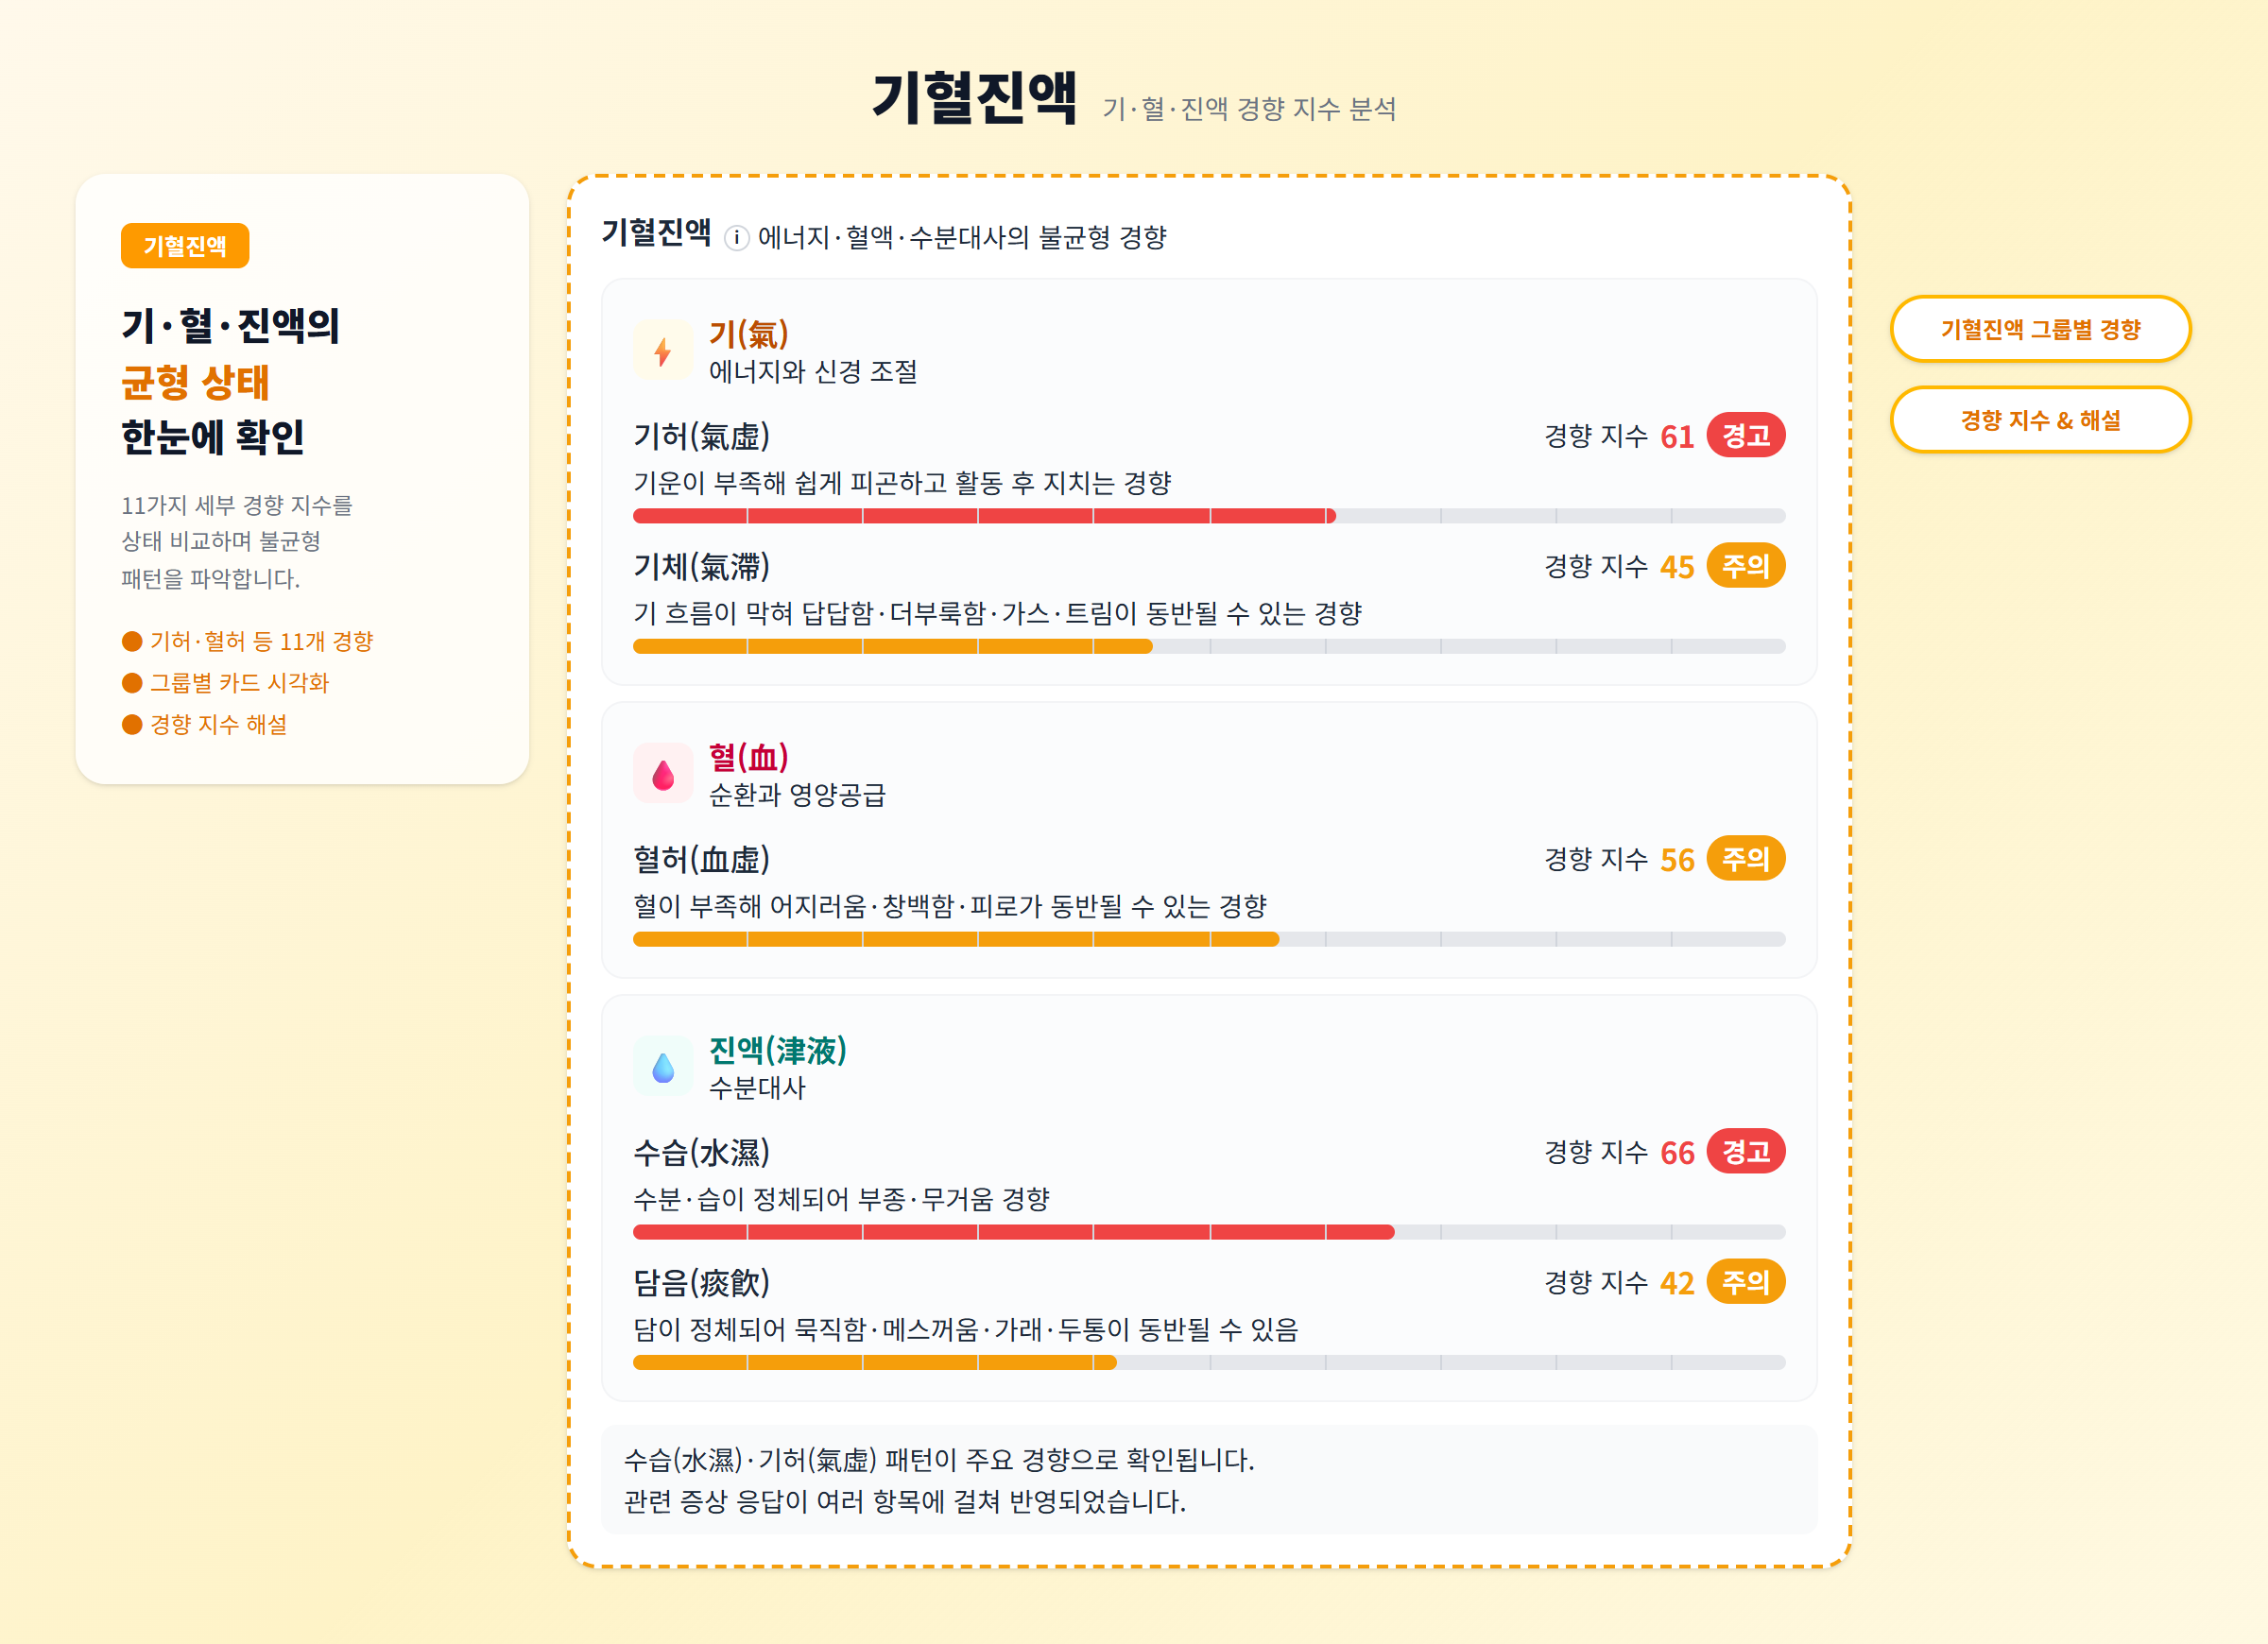Image resolution: width=2268 pixels, height=1644 pixels.
Task: Open the 경향 지수 & 해설 tab
Action: (2040, 420)
